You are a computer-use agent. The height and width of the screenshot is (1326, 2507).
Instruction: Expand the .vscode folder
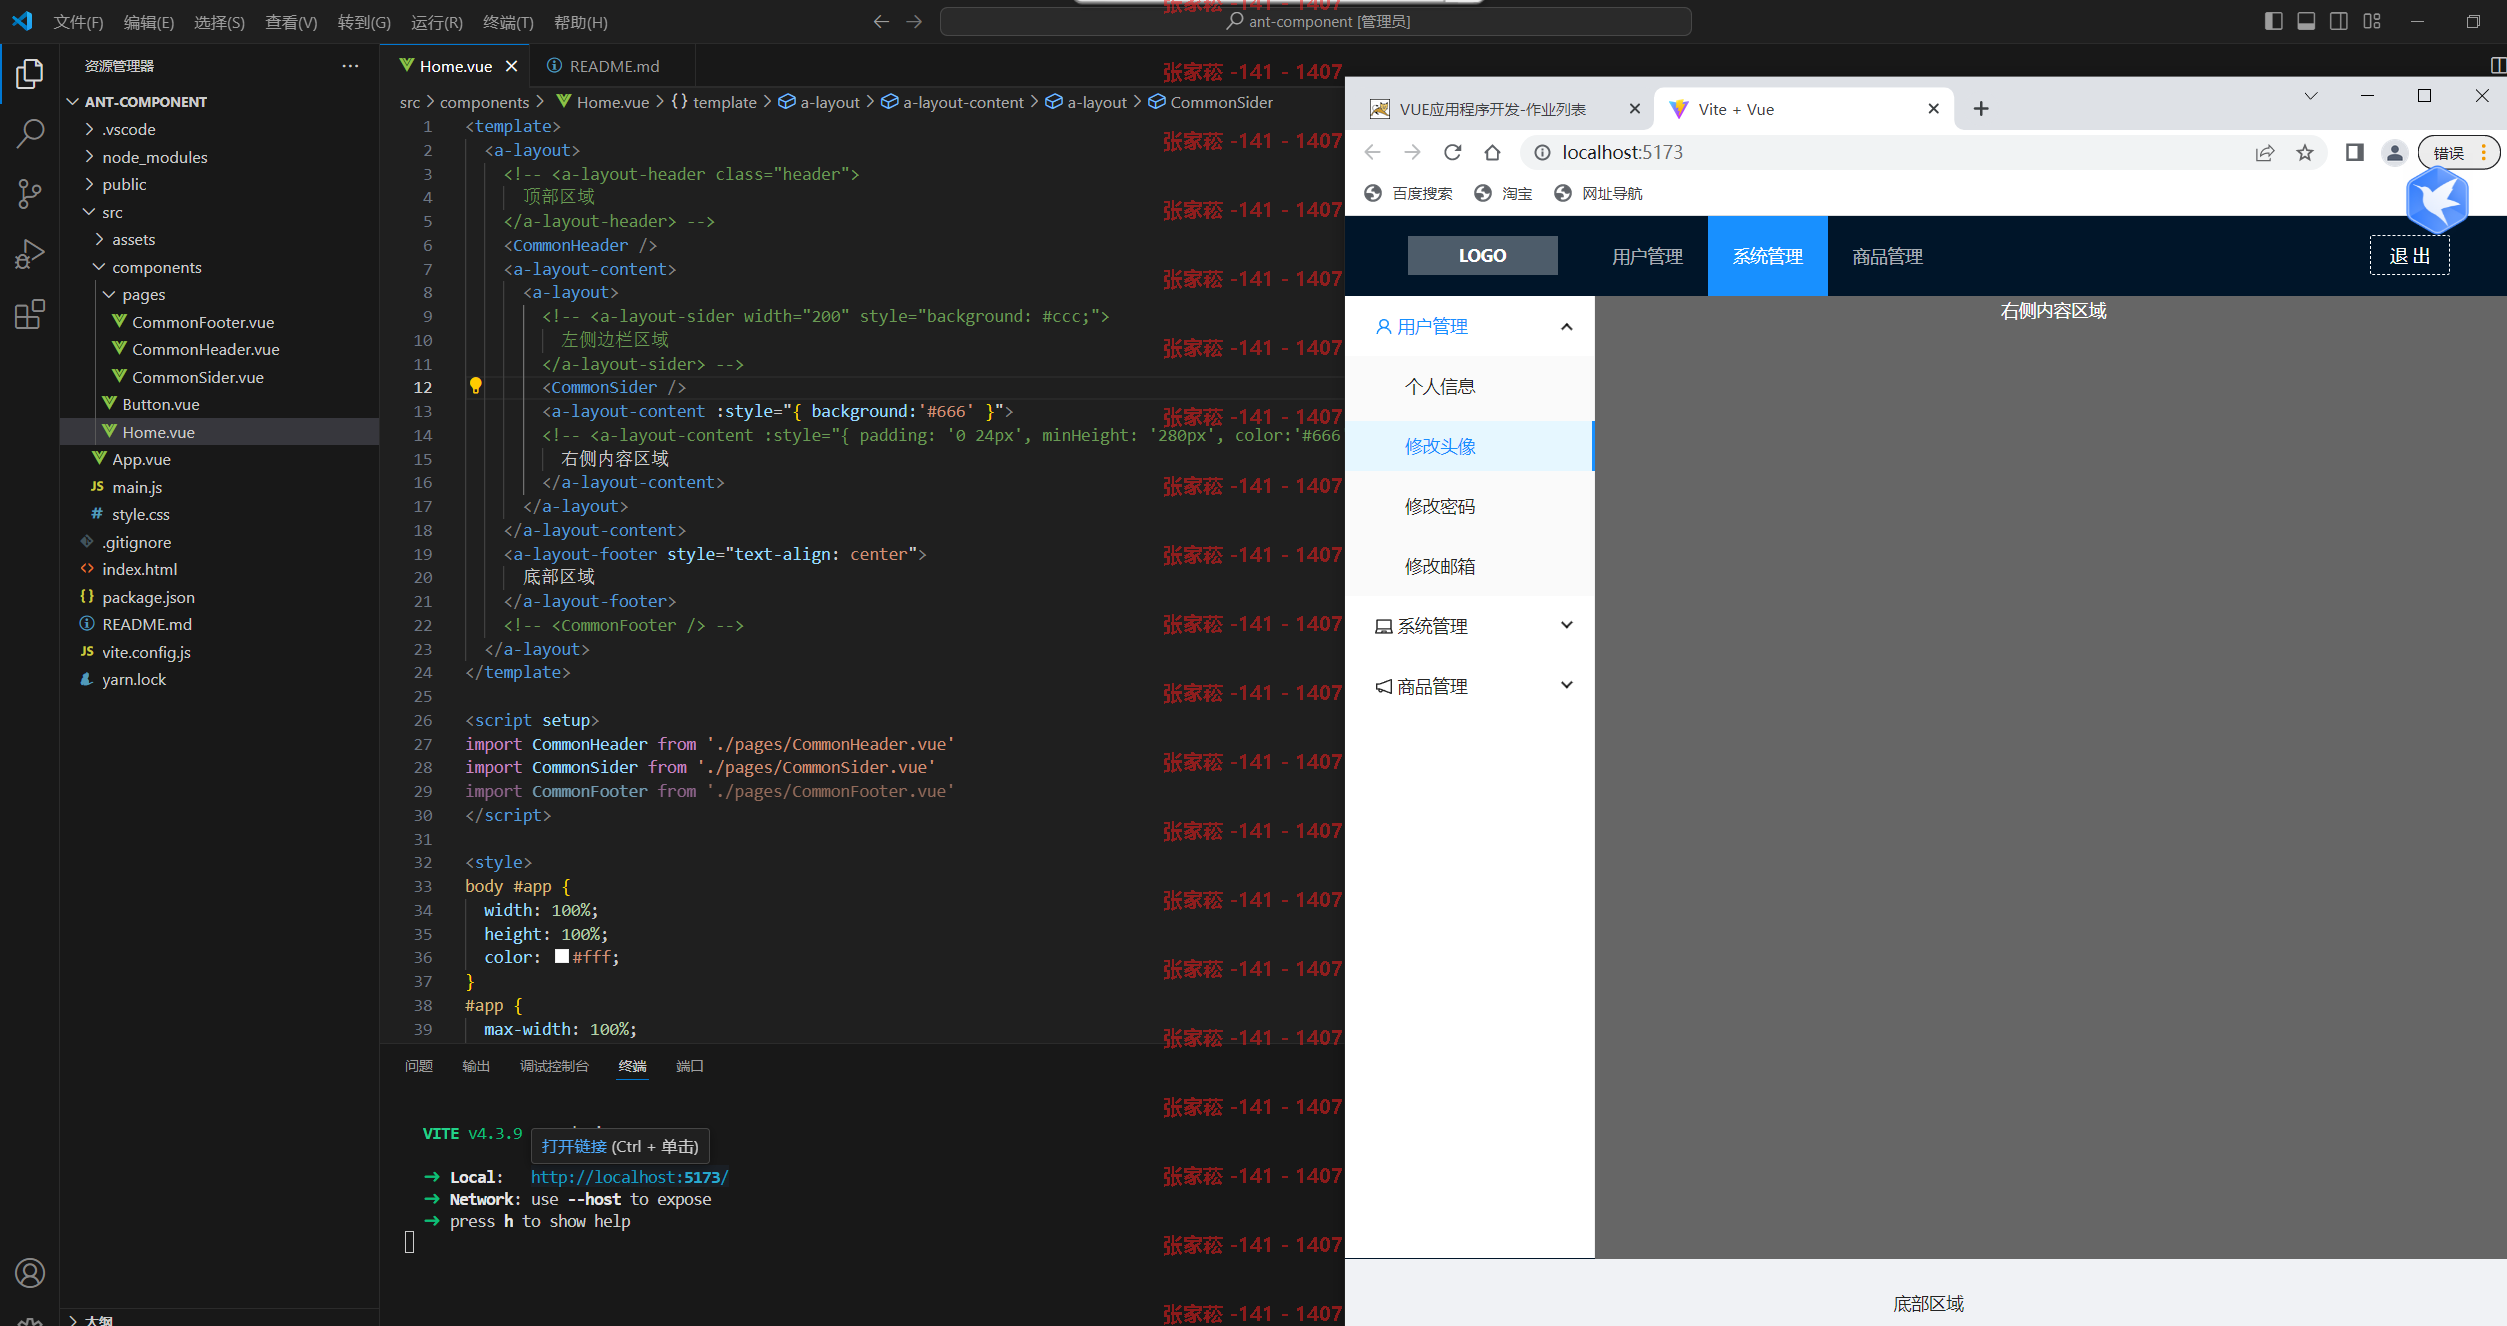click(90, 129)
